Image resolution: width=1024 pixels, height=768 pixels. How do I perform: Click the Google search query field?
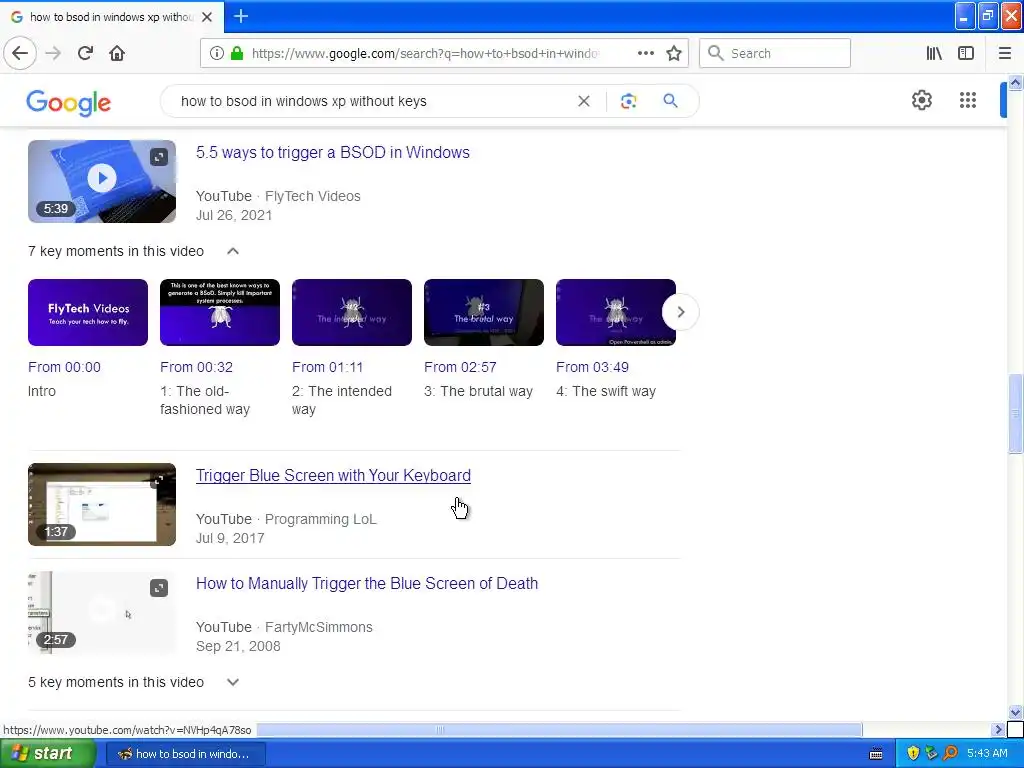click(372, 101)
